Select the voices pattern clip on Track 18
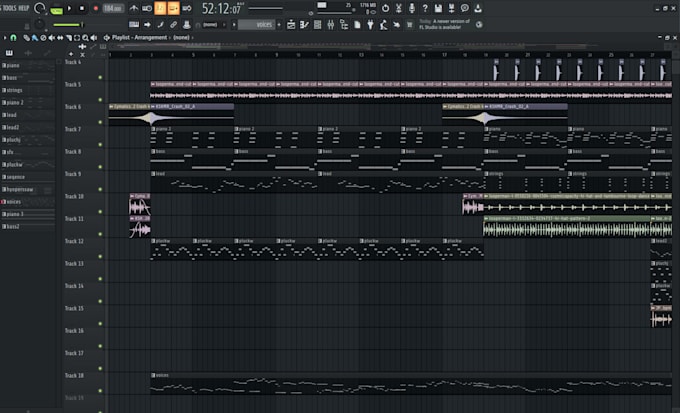Image resolution: width=680 pixels, height=413 pixels. 411,383
